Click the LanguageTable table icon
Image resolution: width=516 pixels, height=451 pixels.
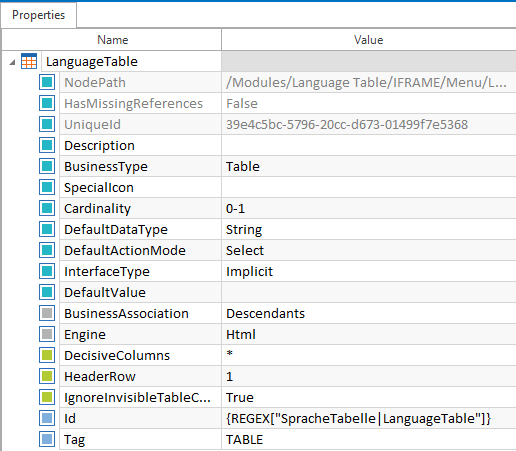(x=29, y=61)
